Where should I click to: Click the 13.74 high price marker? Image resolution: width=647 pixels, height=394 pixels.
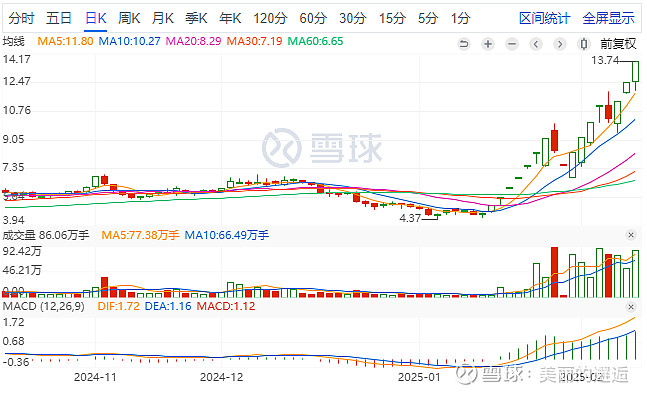tap(605, 61)
